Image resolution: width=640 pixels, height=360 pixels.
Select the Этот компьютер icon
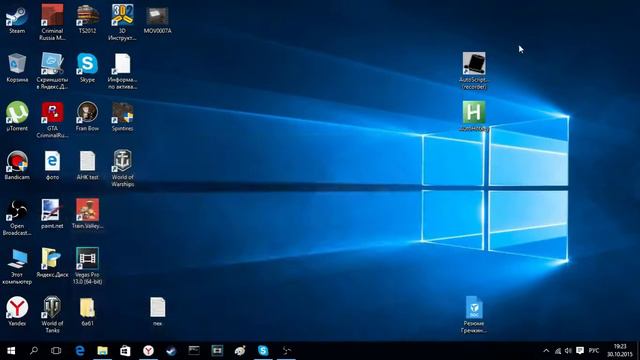point(17,267)
